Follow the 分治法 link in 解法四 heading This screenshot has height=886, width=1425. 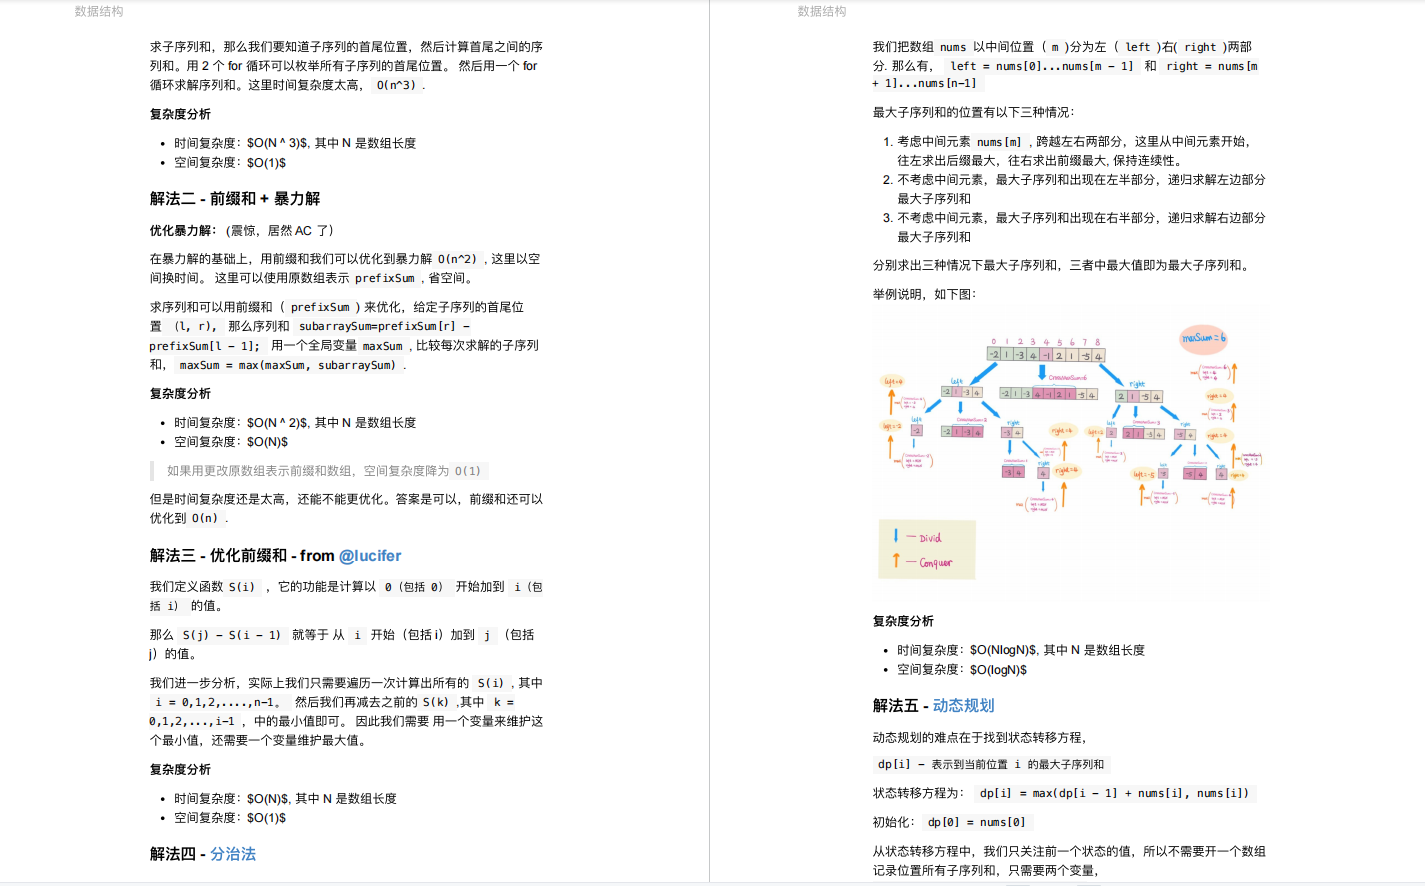[x=233, y=854]
